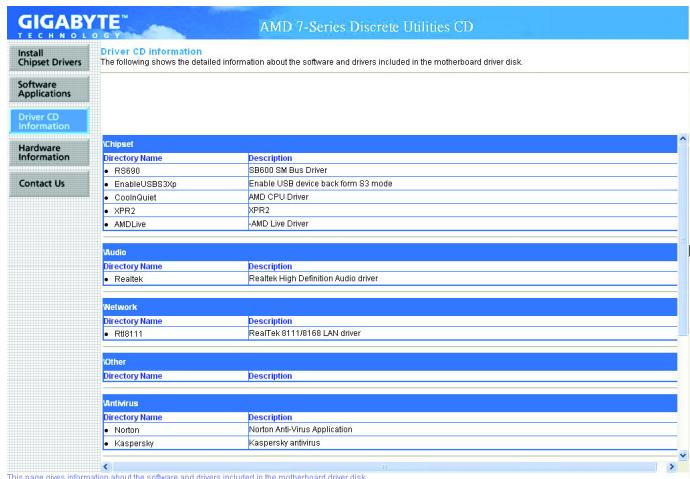Click 'RealTek 8111/8168 LAN driver' description
This screenshot has height=479, width=690.
(x=305, y=333)
